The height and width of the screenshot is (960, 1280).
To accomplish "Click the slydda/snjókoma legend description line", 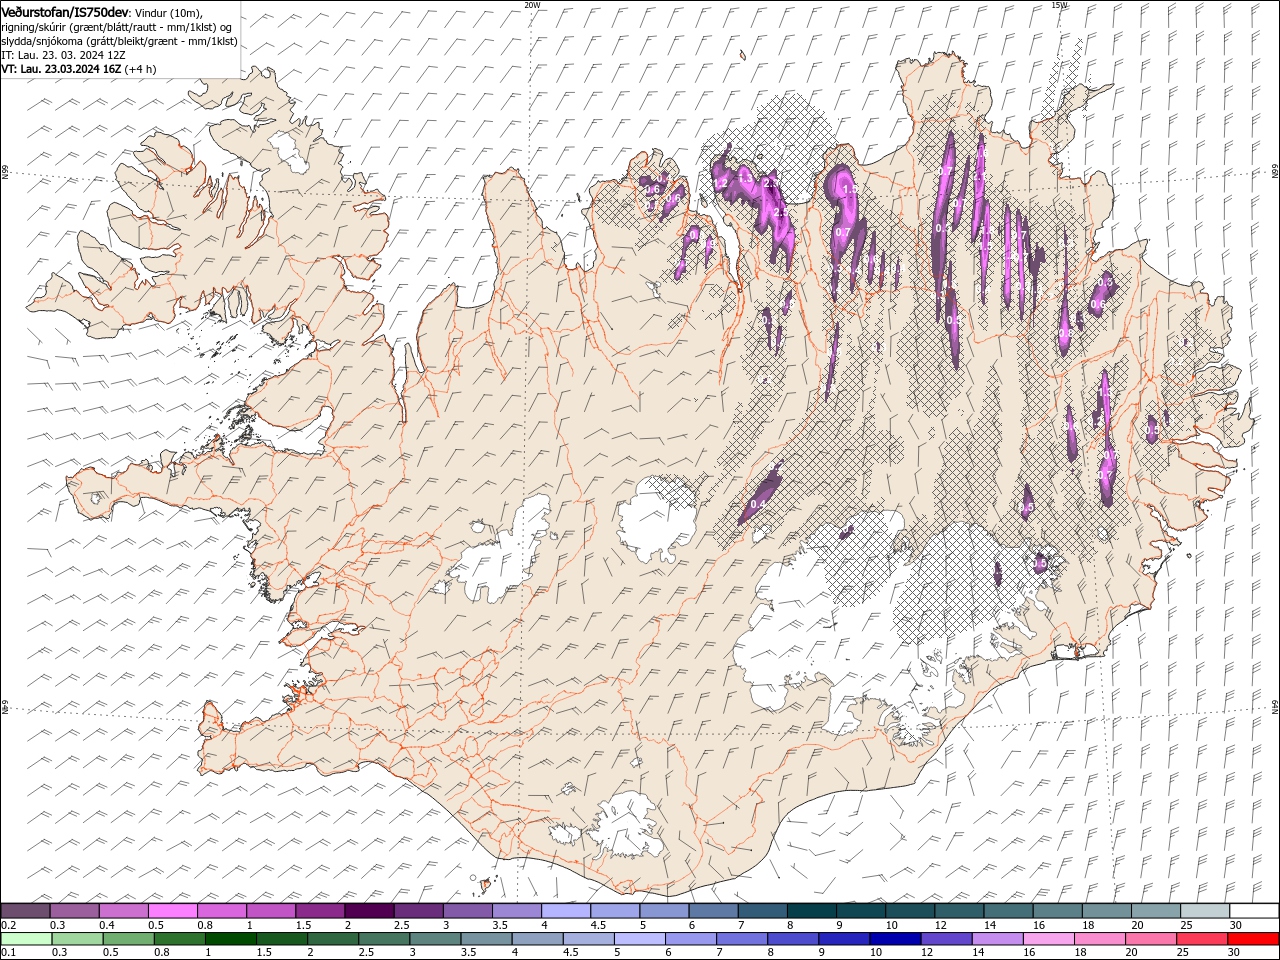I will point(119,41).
